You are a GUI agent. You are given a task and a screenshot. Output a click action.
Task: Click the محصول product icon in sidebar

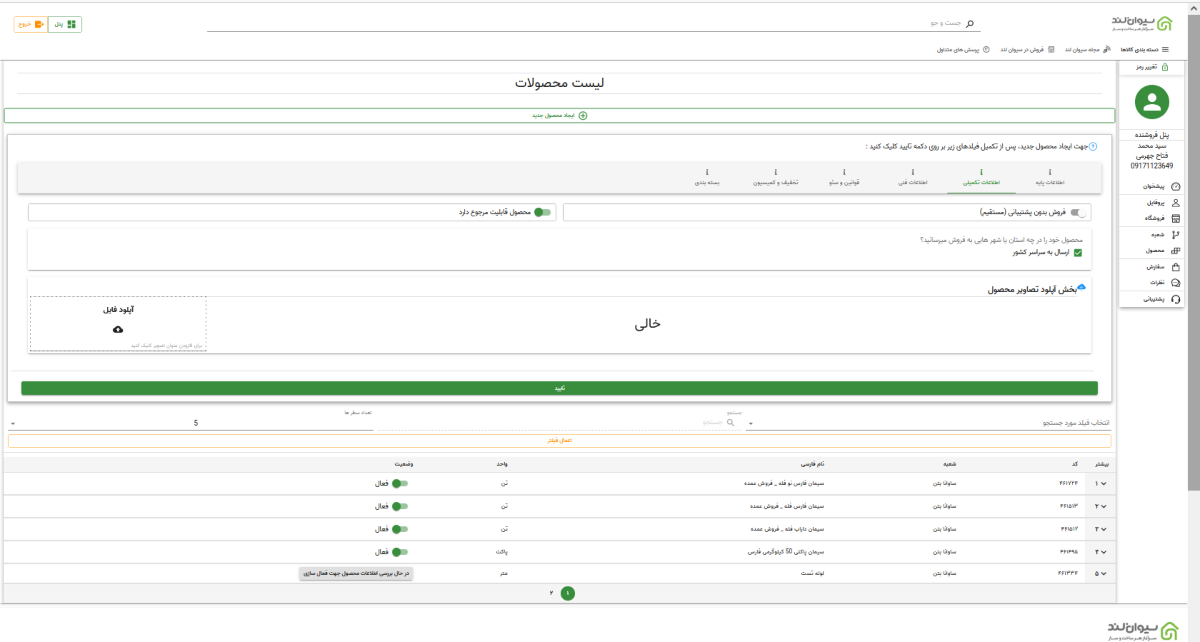pos(1178,249)
